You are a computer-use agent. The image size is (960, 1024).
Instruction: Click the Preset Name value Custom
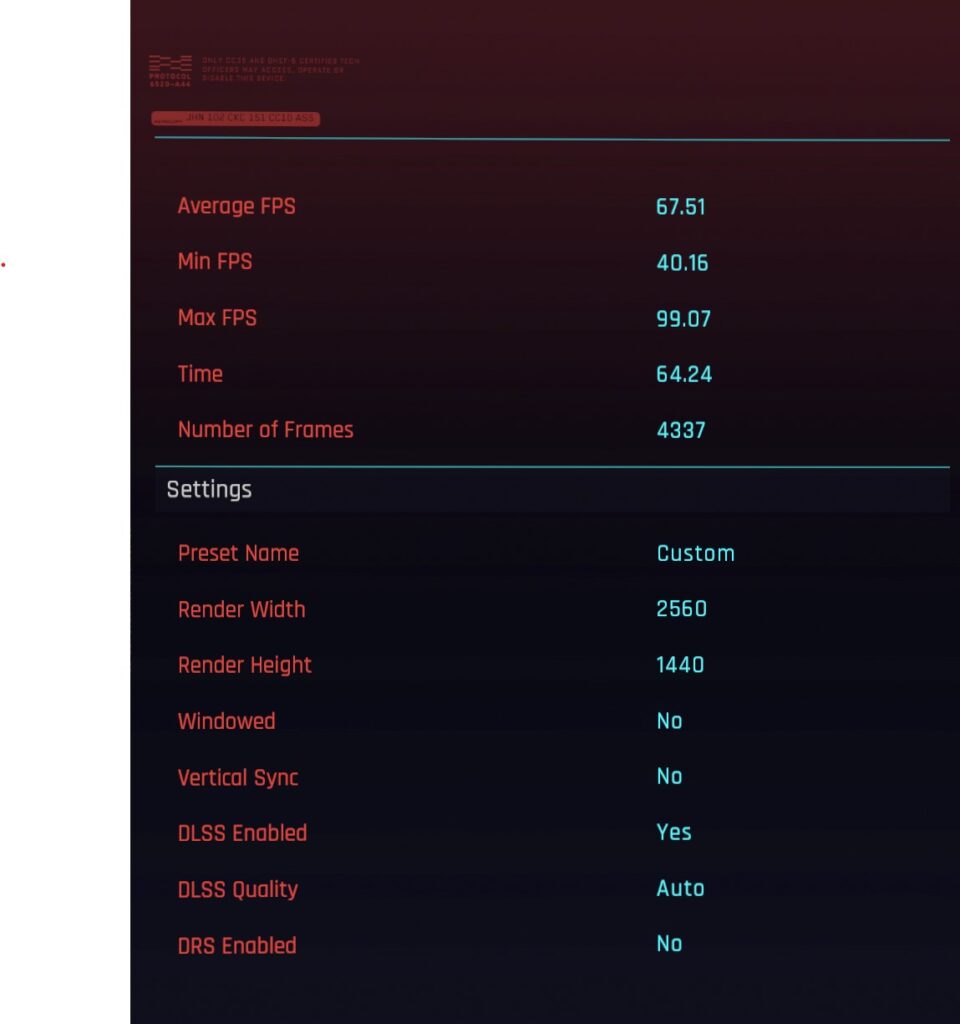pos(695,554)
